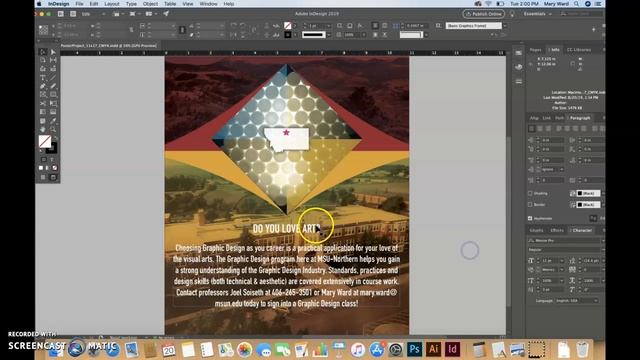Switch to the Effects panel tab
This screenshot has width=640, height=360.
point(557,230)
